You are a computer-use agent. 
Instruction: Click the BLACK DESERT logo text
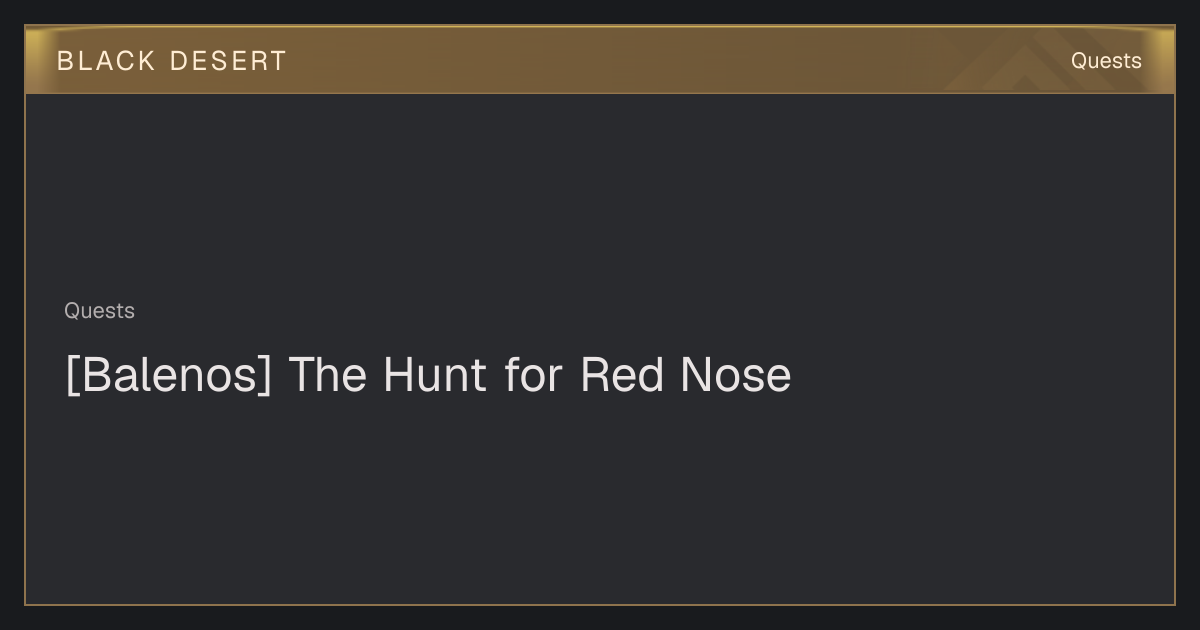(172, 61)
